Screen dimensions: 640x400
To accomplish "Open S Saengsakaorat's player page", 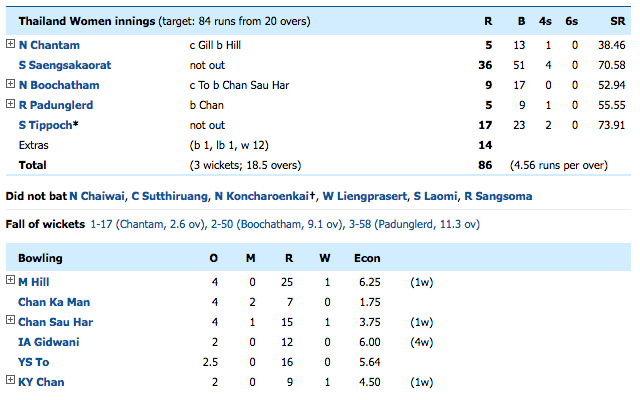I will [x=65, y=65].
